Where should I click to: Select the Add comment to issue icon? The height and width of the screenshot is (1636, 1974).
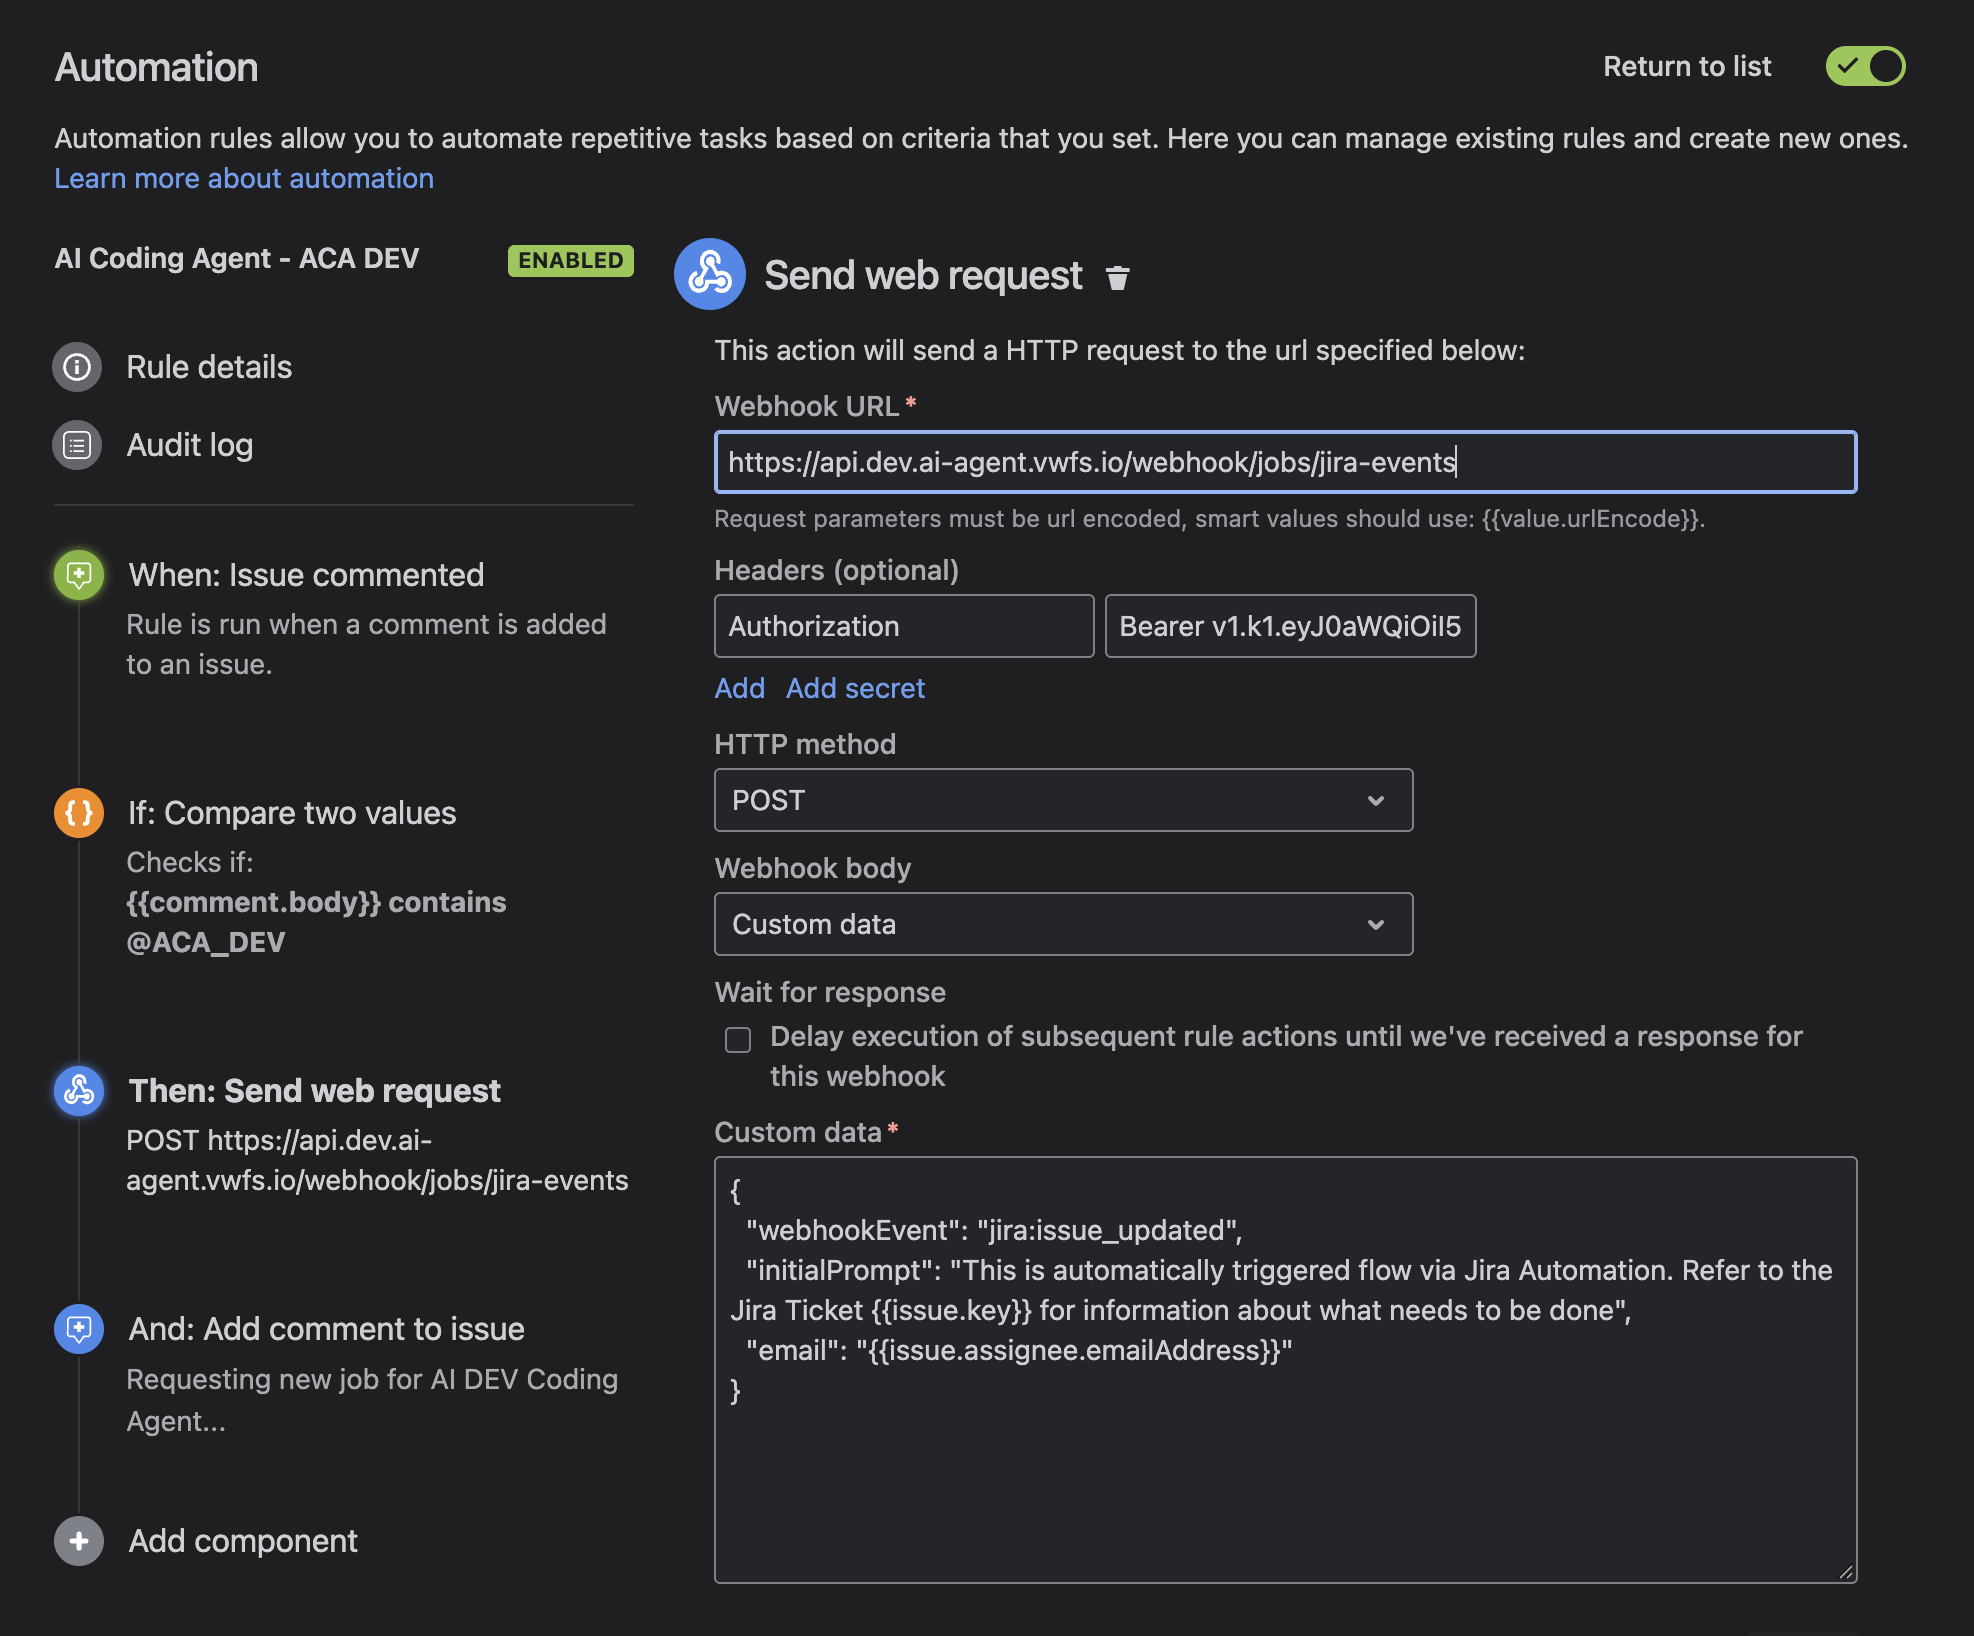coord(79,1329)
